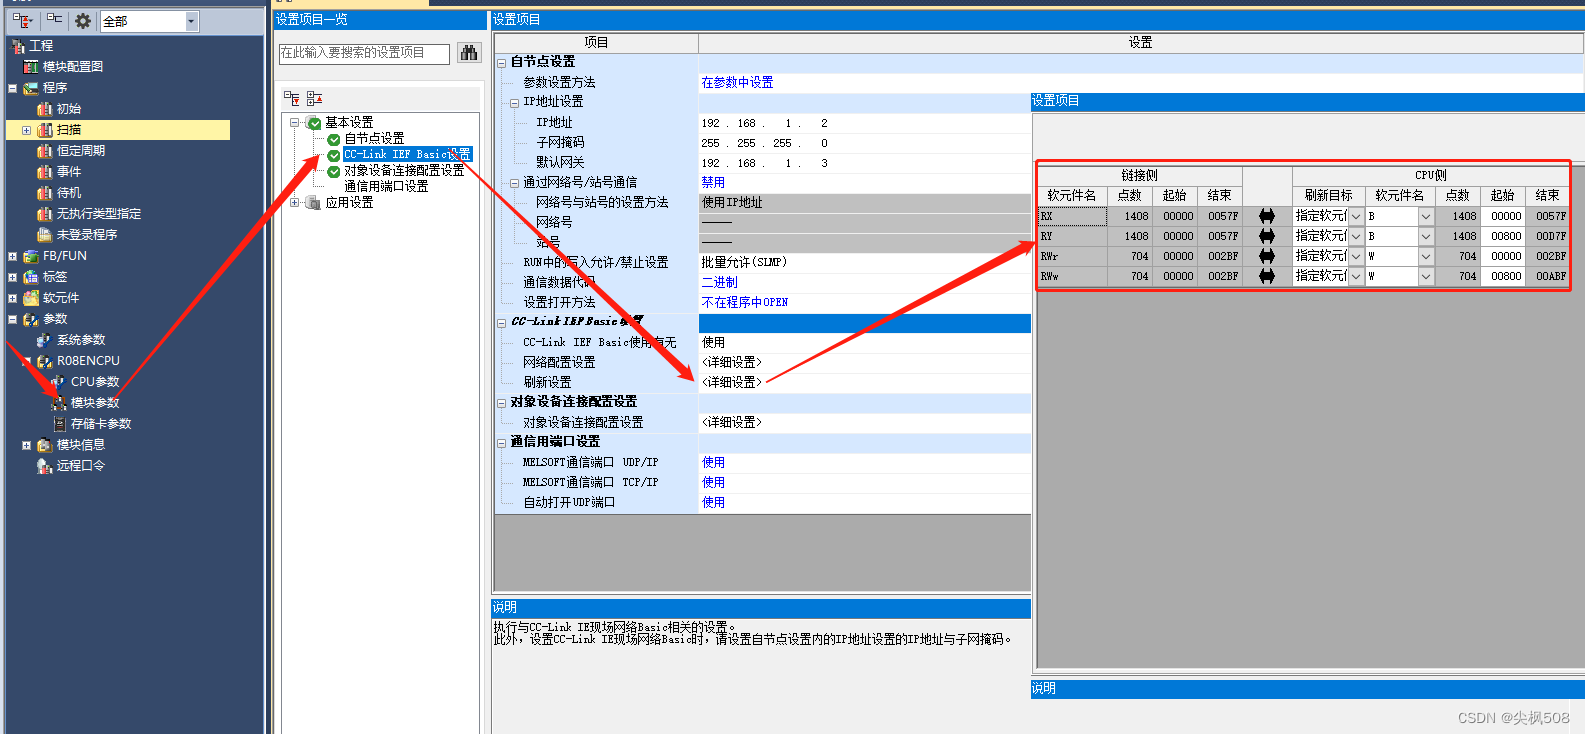1585x734 pixels.
Task: Click the CPU-side 起始 field 00800 in RY row
Action: click(x=1503, y=236)
